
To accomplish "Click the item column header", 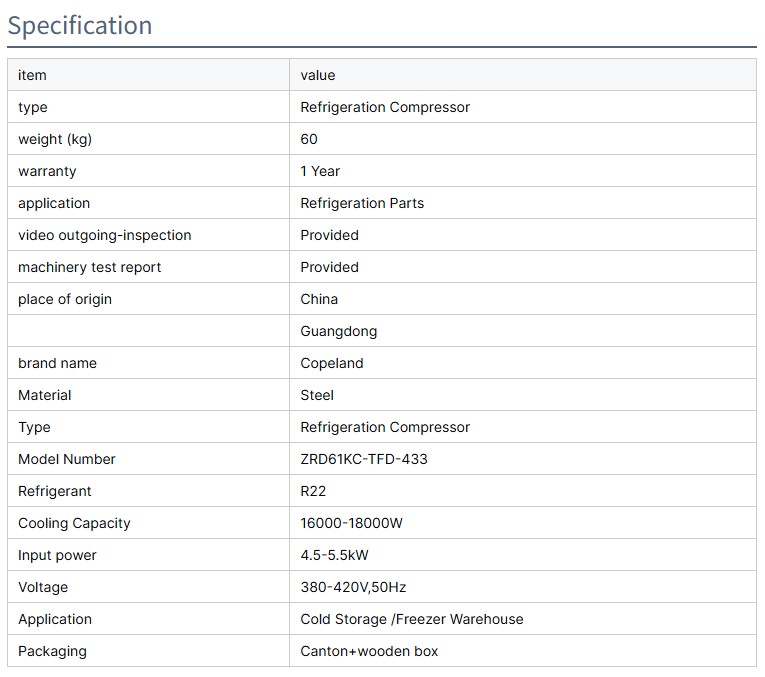I will (x=32, y=75).
